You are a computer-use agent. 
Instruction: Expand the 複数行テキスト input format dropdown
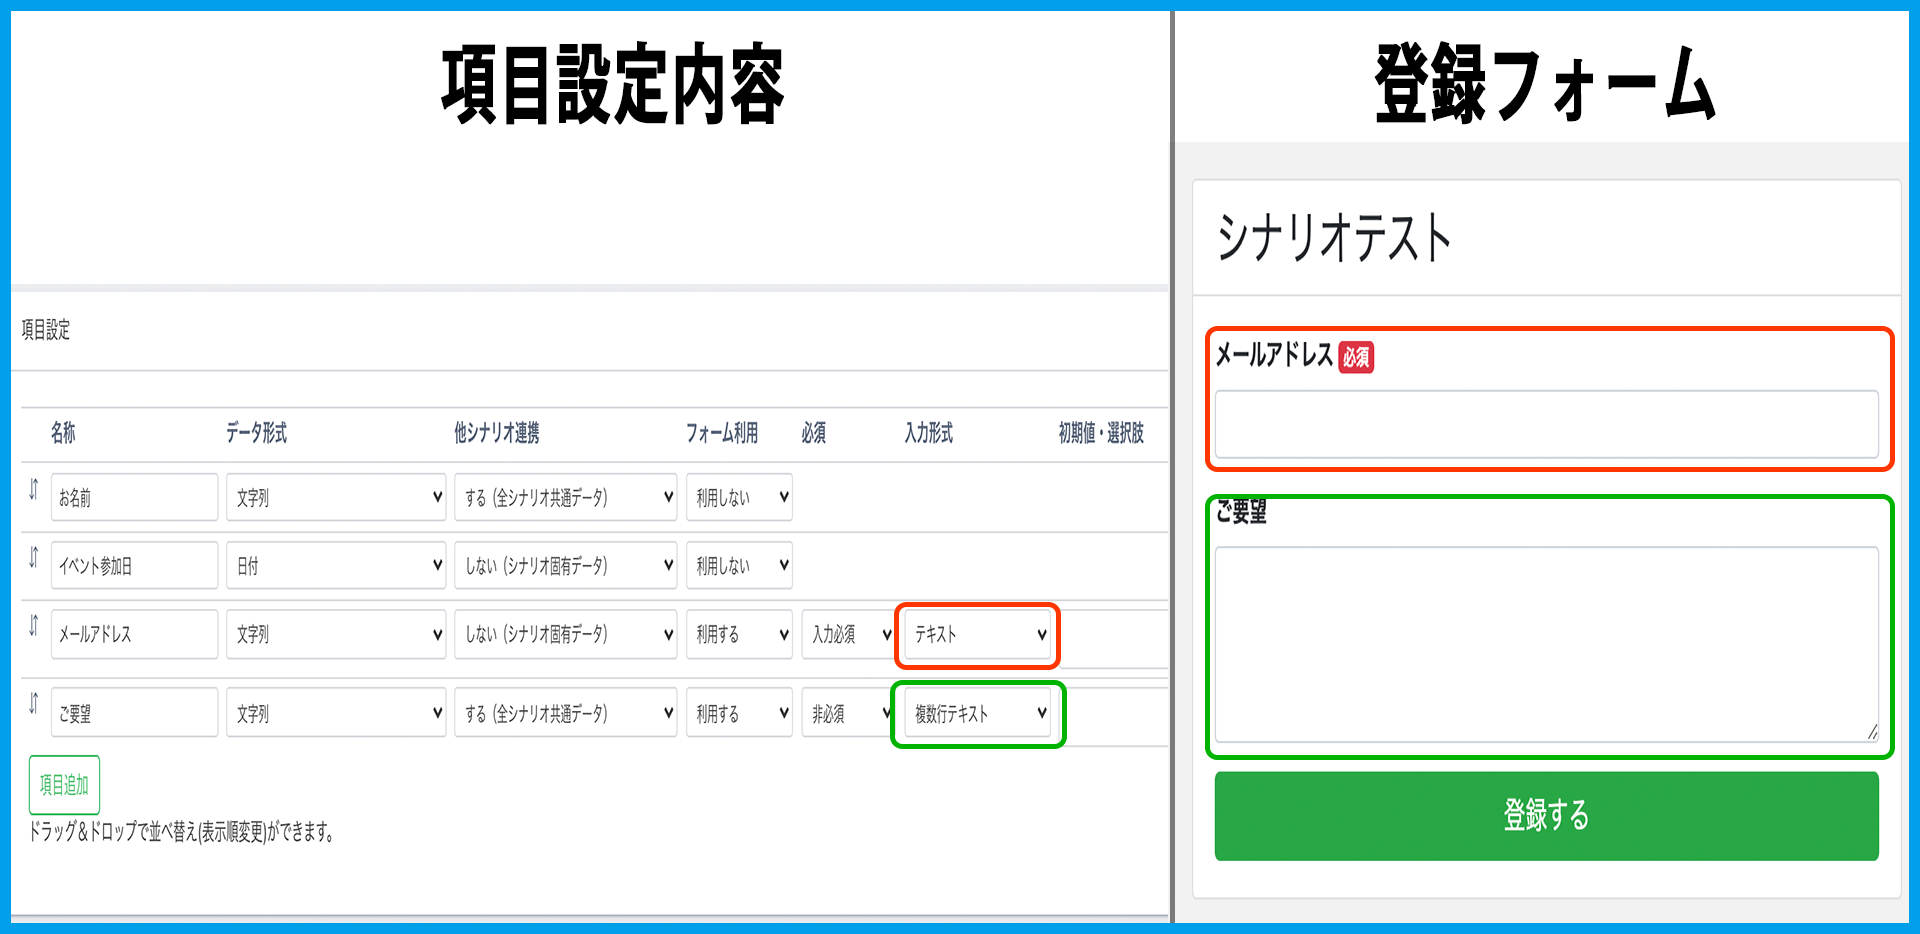tap(978, 713)
